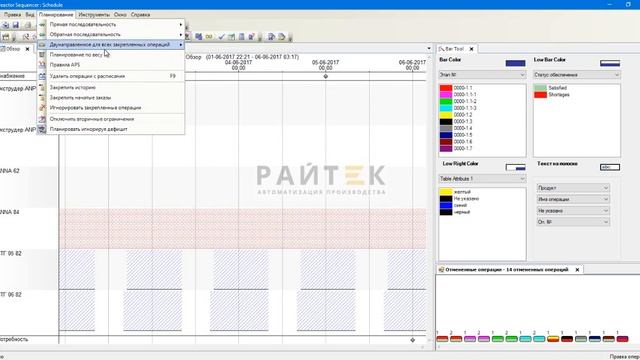Screen dimensions: 640x360
Task: Click the icon beside Прямая последовательность
Action: click(42, 24)
